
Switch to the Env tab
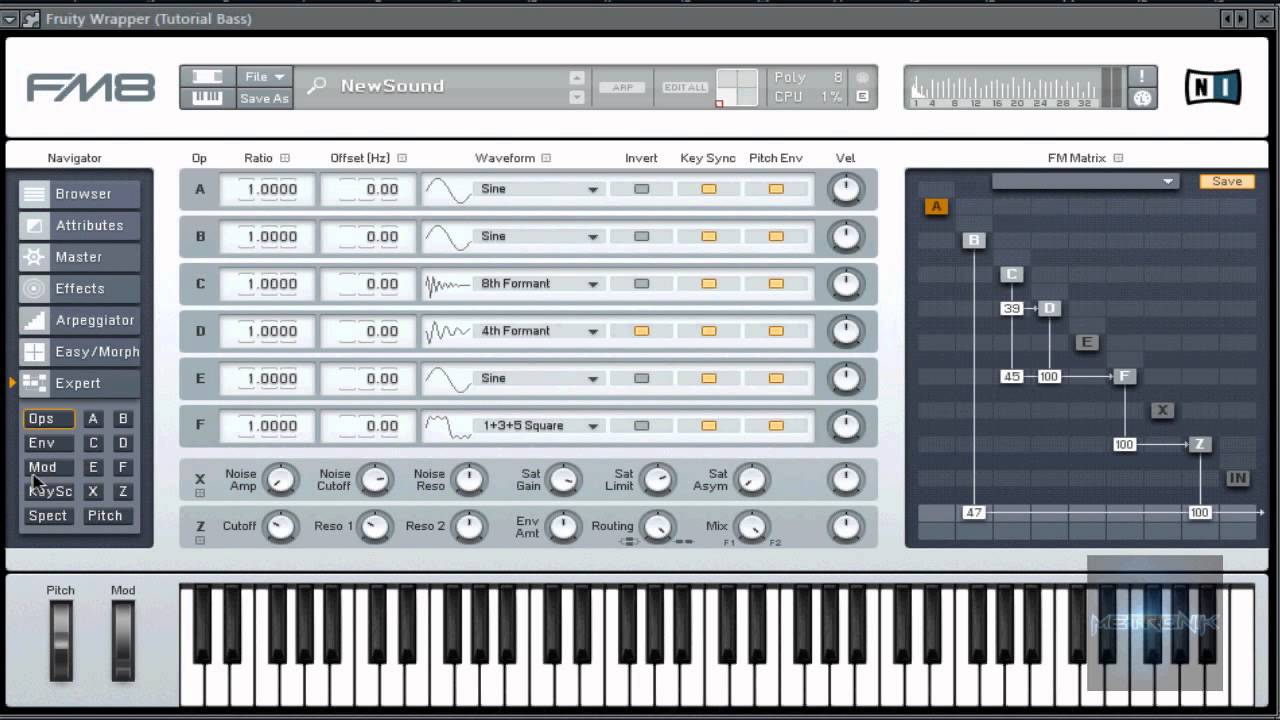[x=48, y=443]
